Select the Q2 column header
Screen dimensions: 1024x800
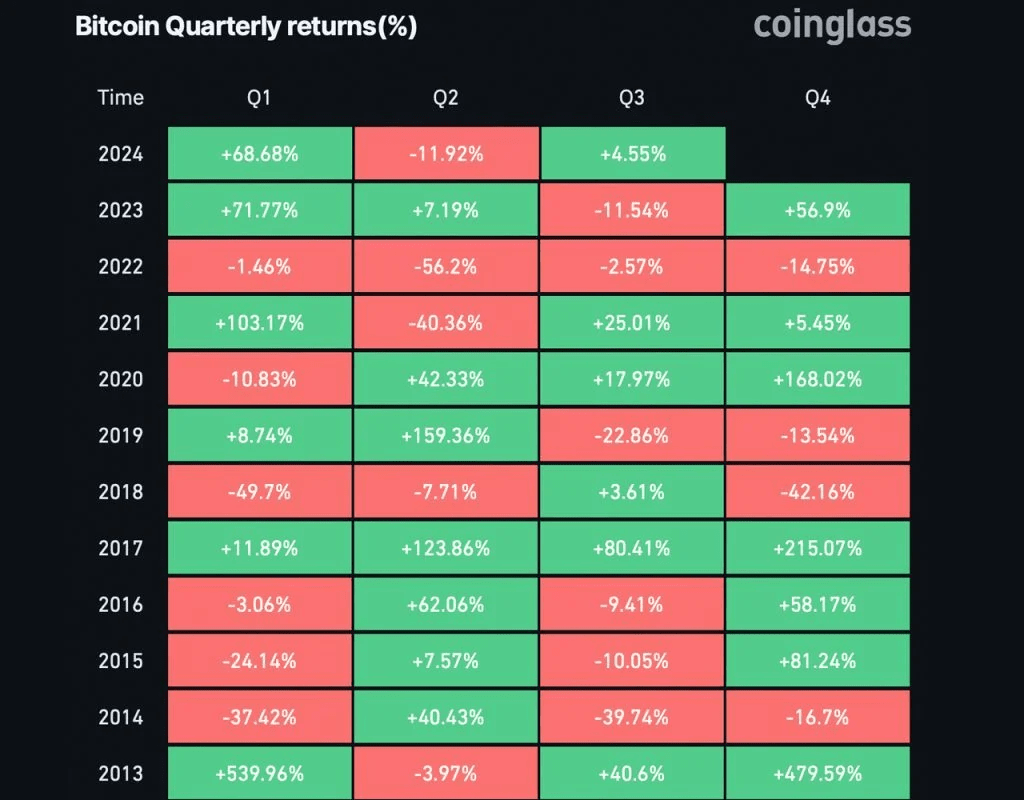[x=446, y=98]
